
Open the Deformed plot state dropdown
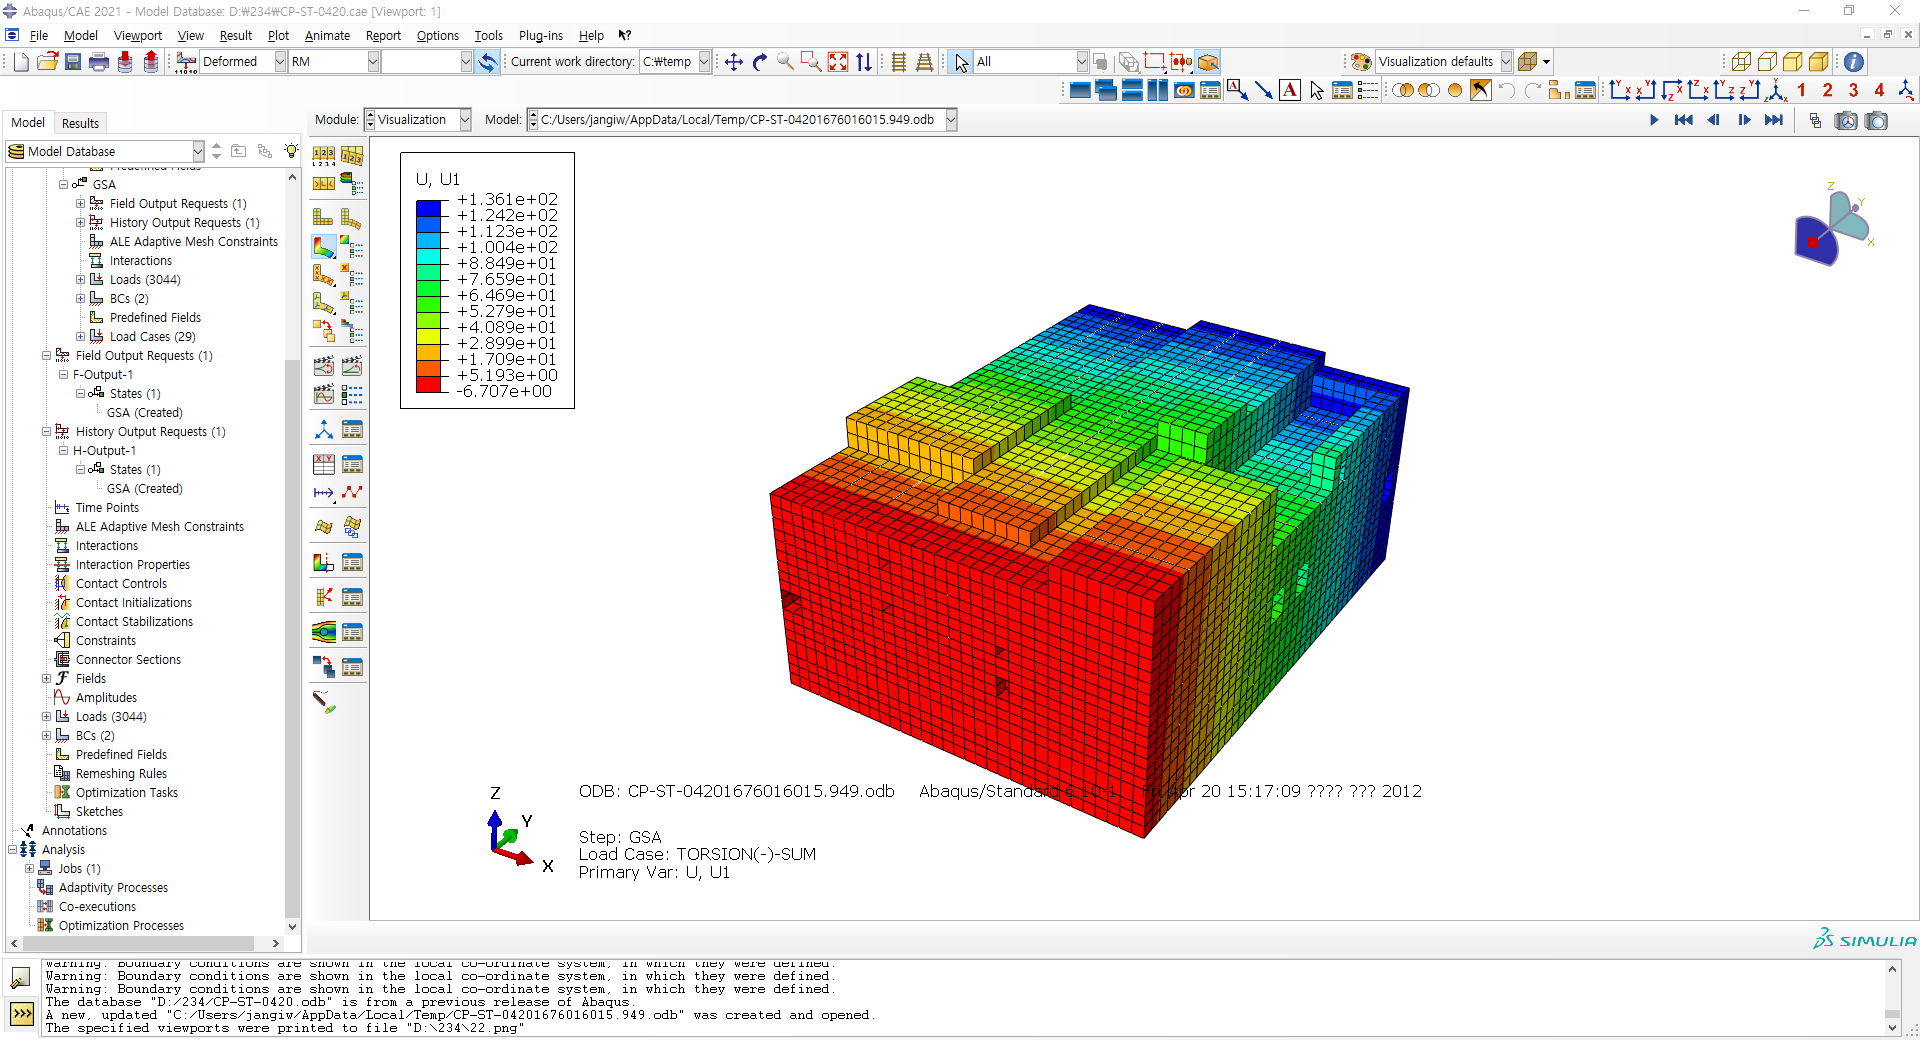(280, 62)
